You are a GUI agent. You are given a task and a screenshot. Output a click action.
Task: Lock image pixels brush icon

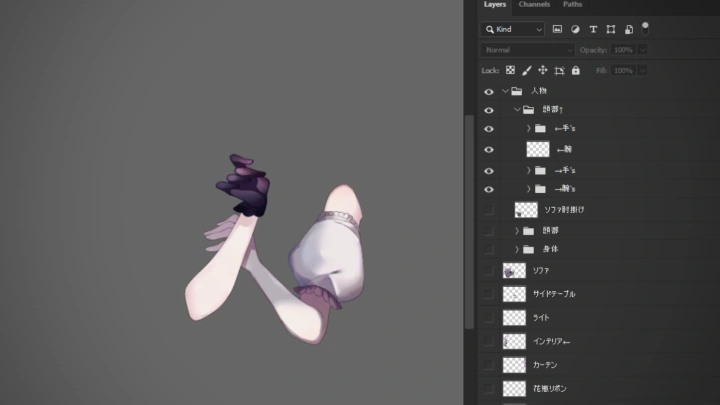527,71
